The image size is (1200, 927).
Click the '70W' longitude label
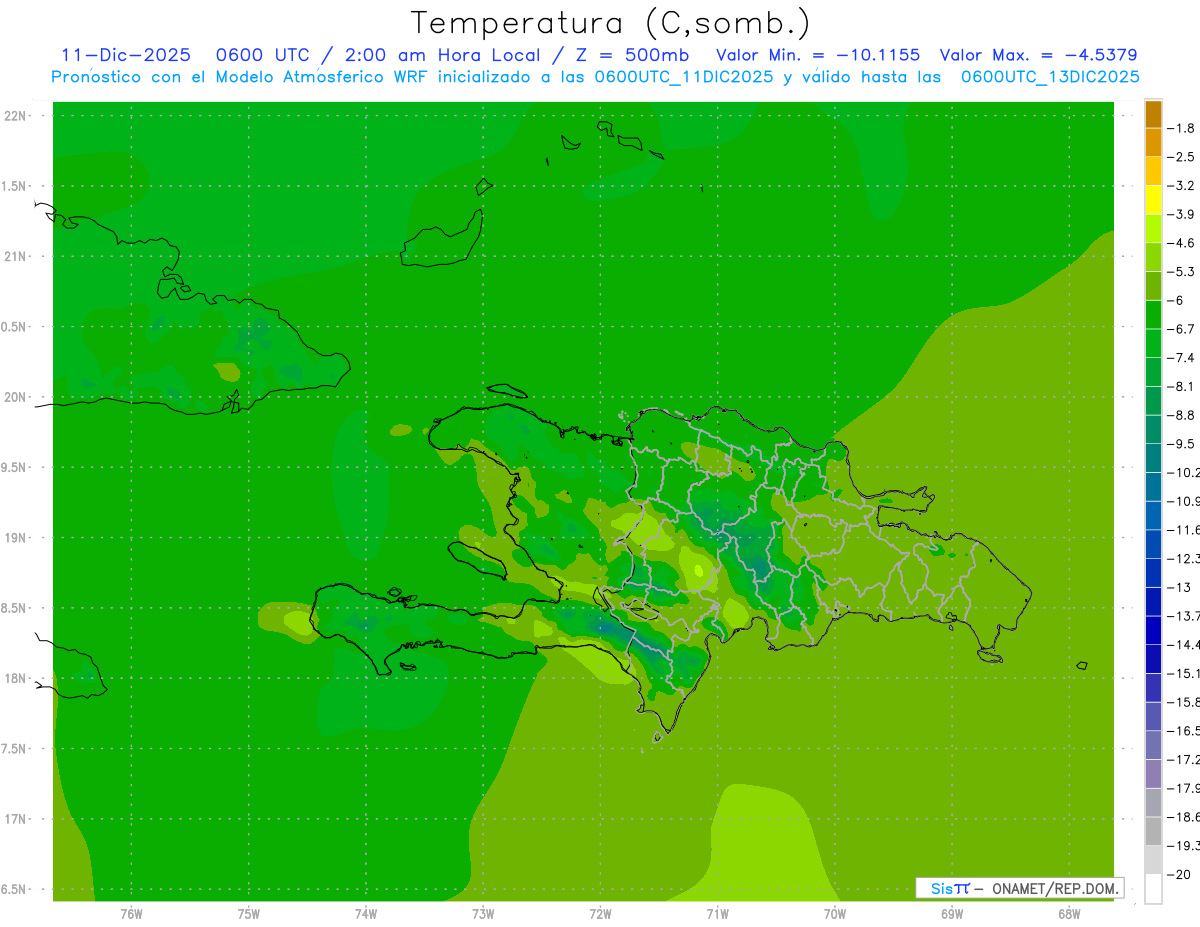(x=835, y=913)
